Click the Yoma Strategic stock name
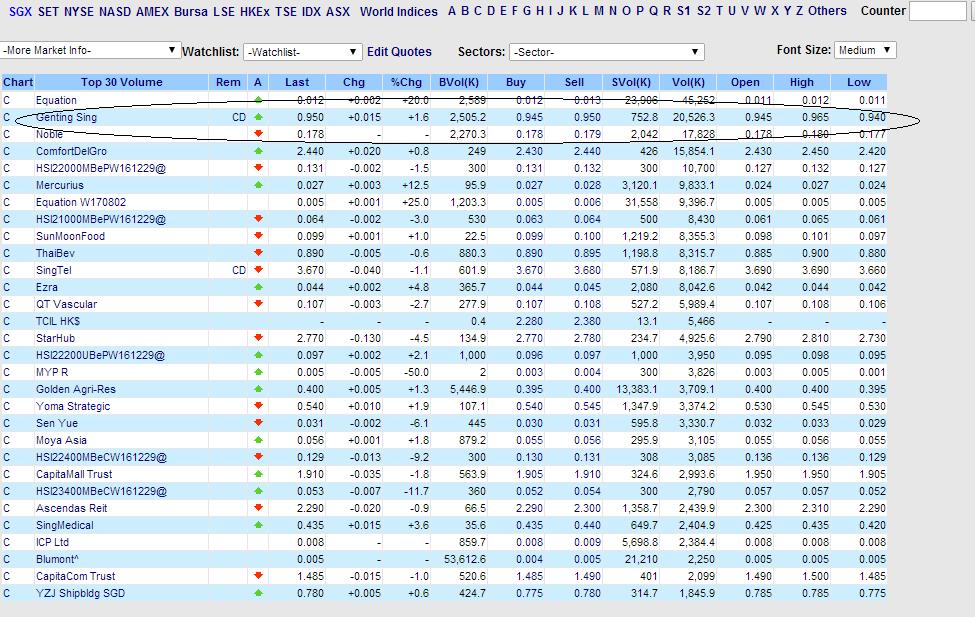This screenshot has height=617, width=975. pos(73,406)
